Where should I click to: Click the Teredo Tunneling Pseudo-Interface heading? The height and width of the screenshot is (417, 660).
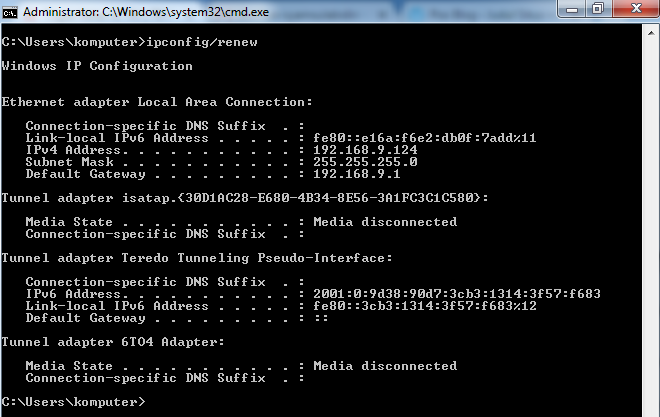point(197,258)
